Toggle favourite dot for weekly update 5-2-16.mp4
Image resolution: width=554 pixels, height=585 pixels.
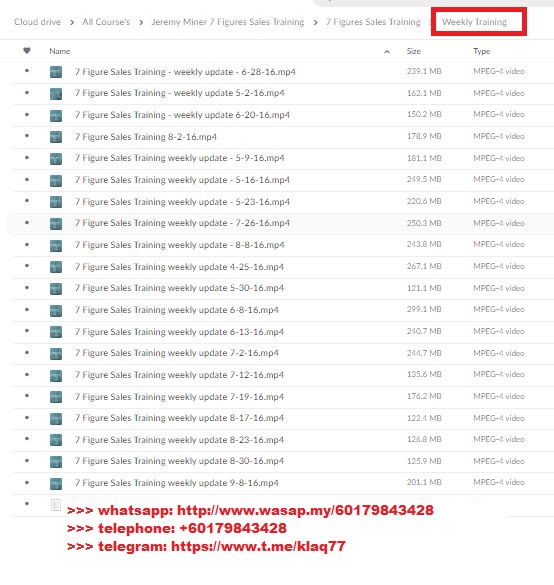(x=27, y=92)
